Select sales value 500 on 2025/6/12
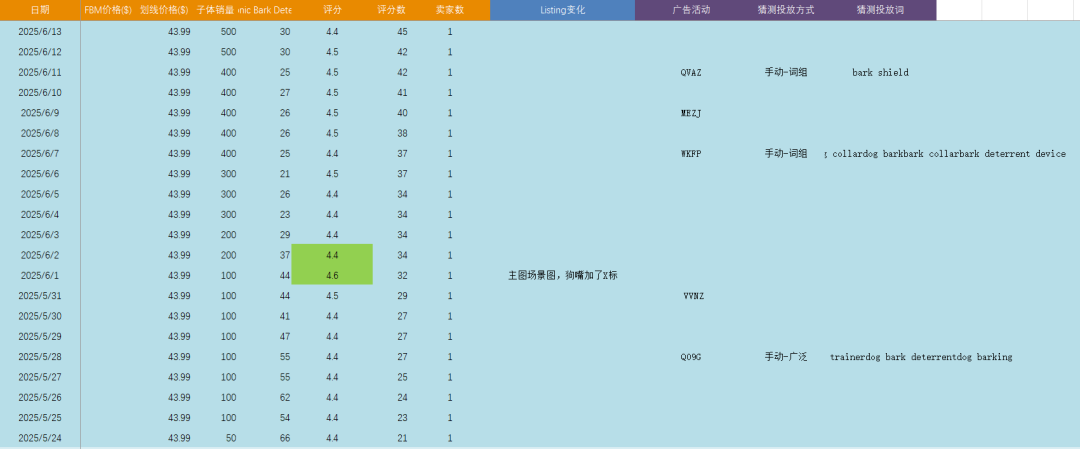Viewport: 1080px width, 449px height. [x=229, y=52]
